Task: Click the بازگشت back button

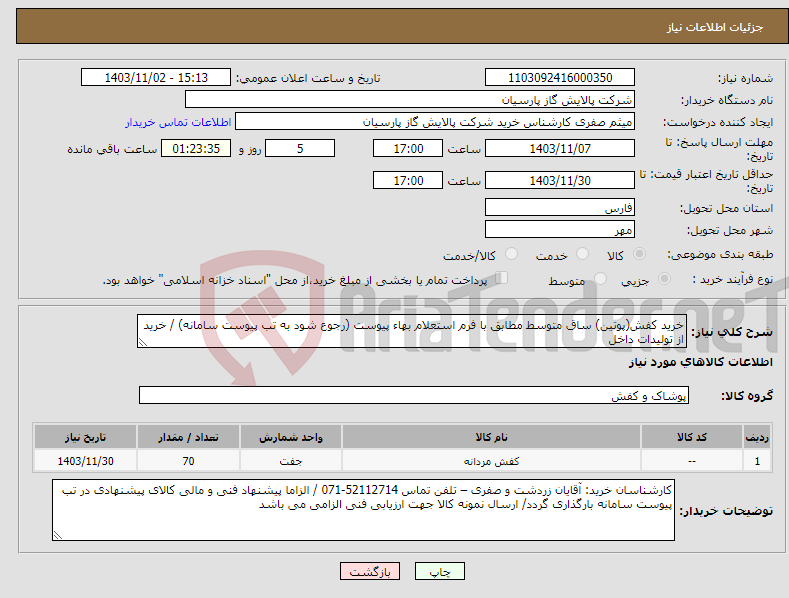Action: pyautogui.click(x=370, y=571)
